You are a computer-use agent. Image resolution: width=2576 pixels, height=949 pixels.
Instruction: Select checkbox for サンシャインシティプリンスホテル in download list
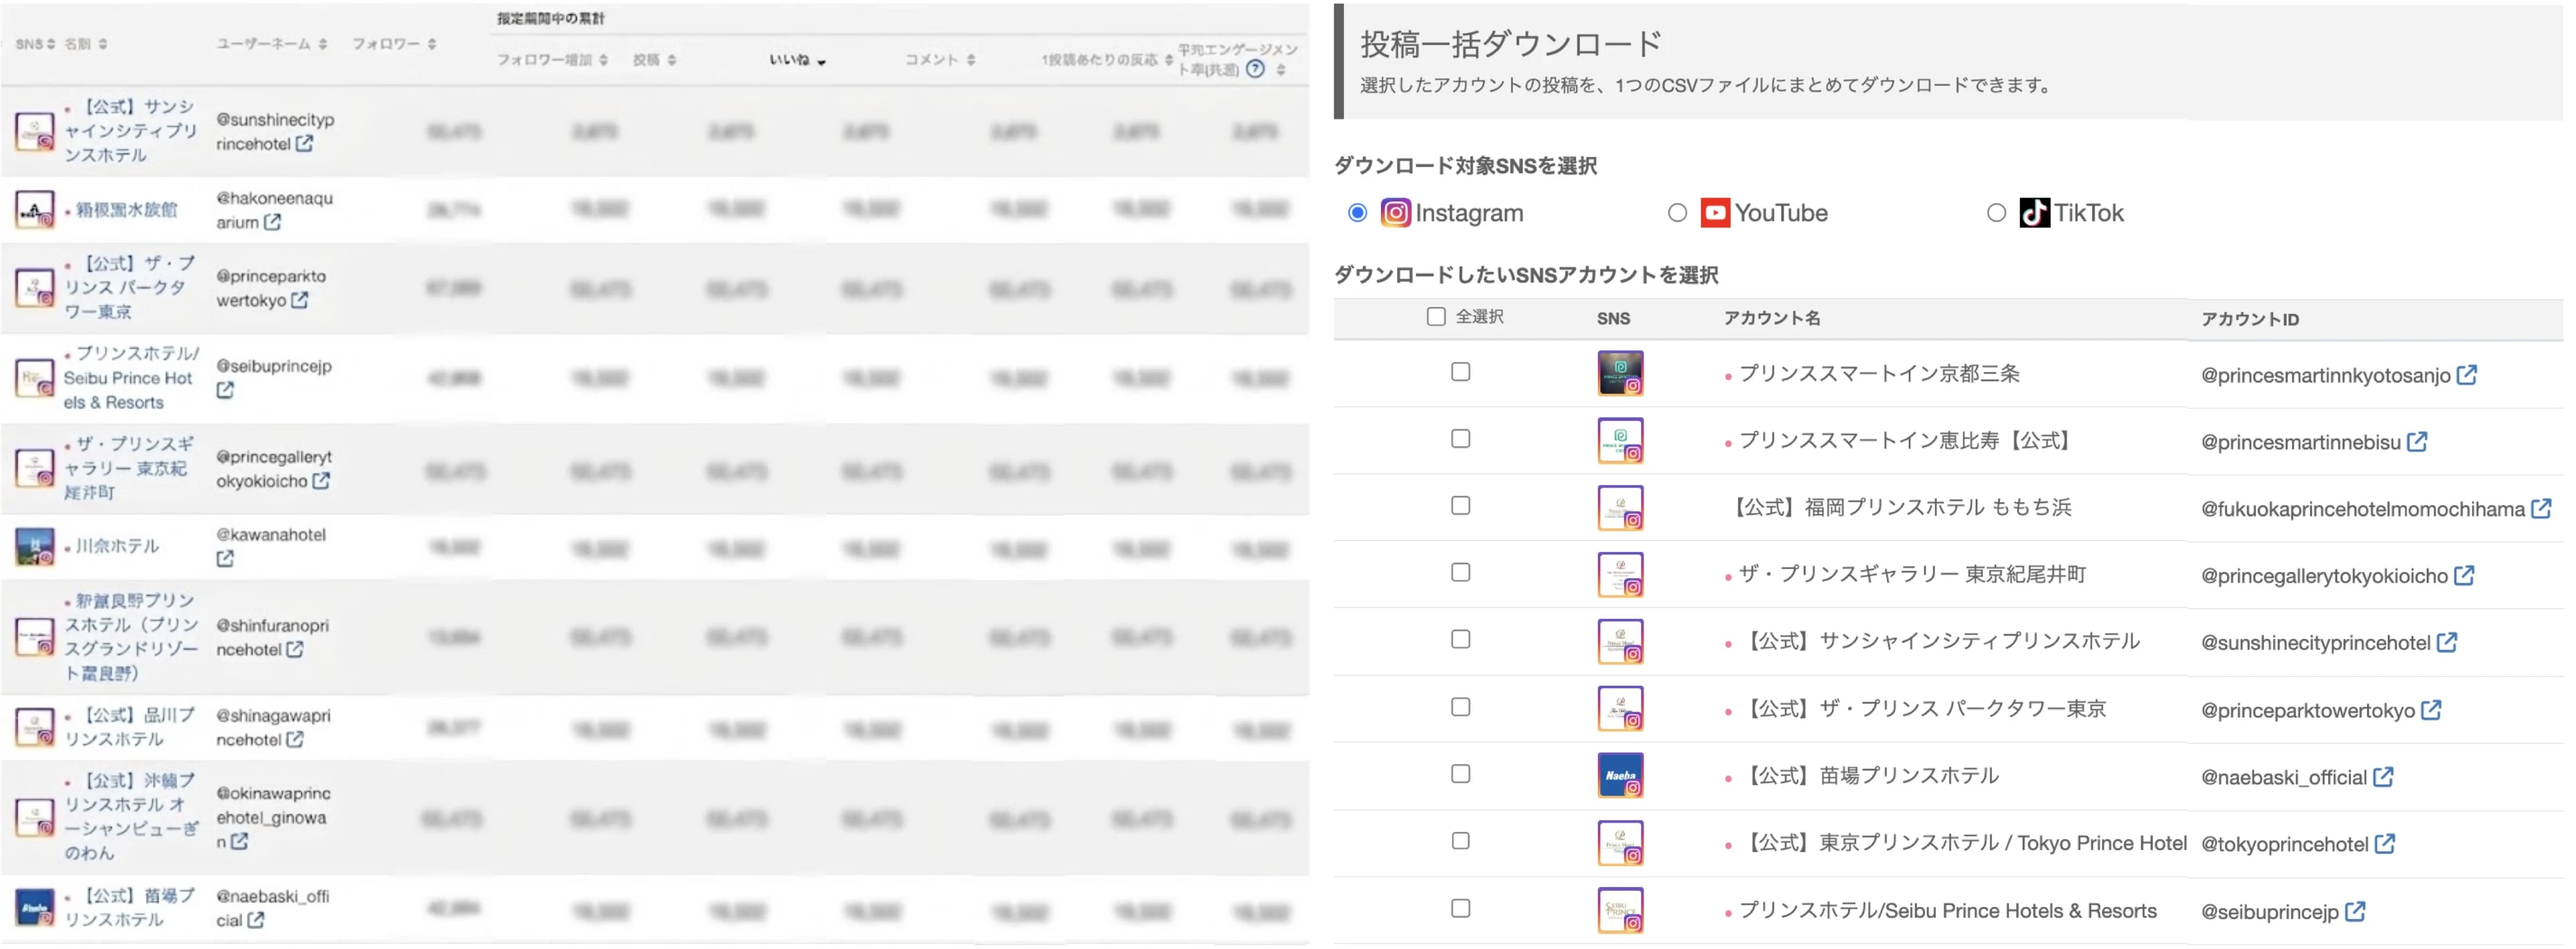click(x=1461, y=640)
